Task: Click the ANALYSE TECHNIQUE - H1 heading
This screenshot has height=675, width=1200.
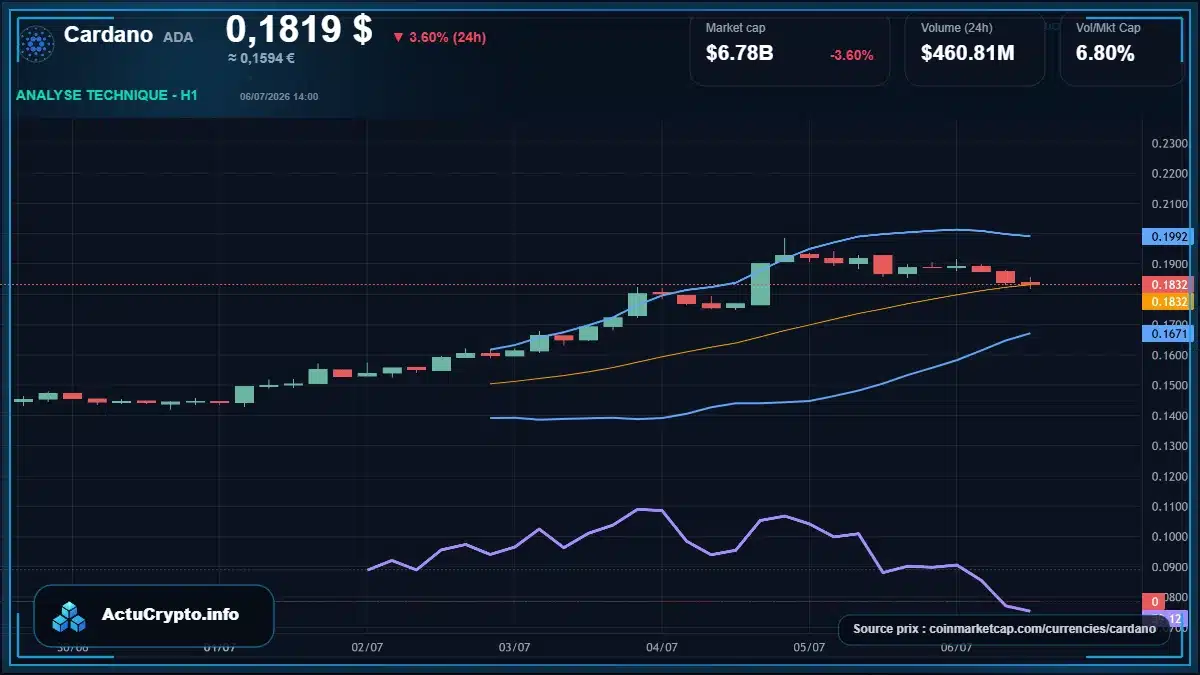Action: click(x=106, y=95)
